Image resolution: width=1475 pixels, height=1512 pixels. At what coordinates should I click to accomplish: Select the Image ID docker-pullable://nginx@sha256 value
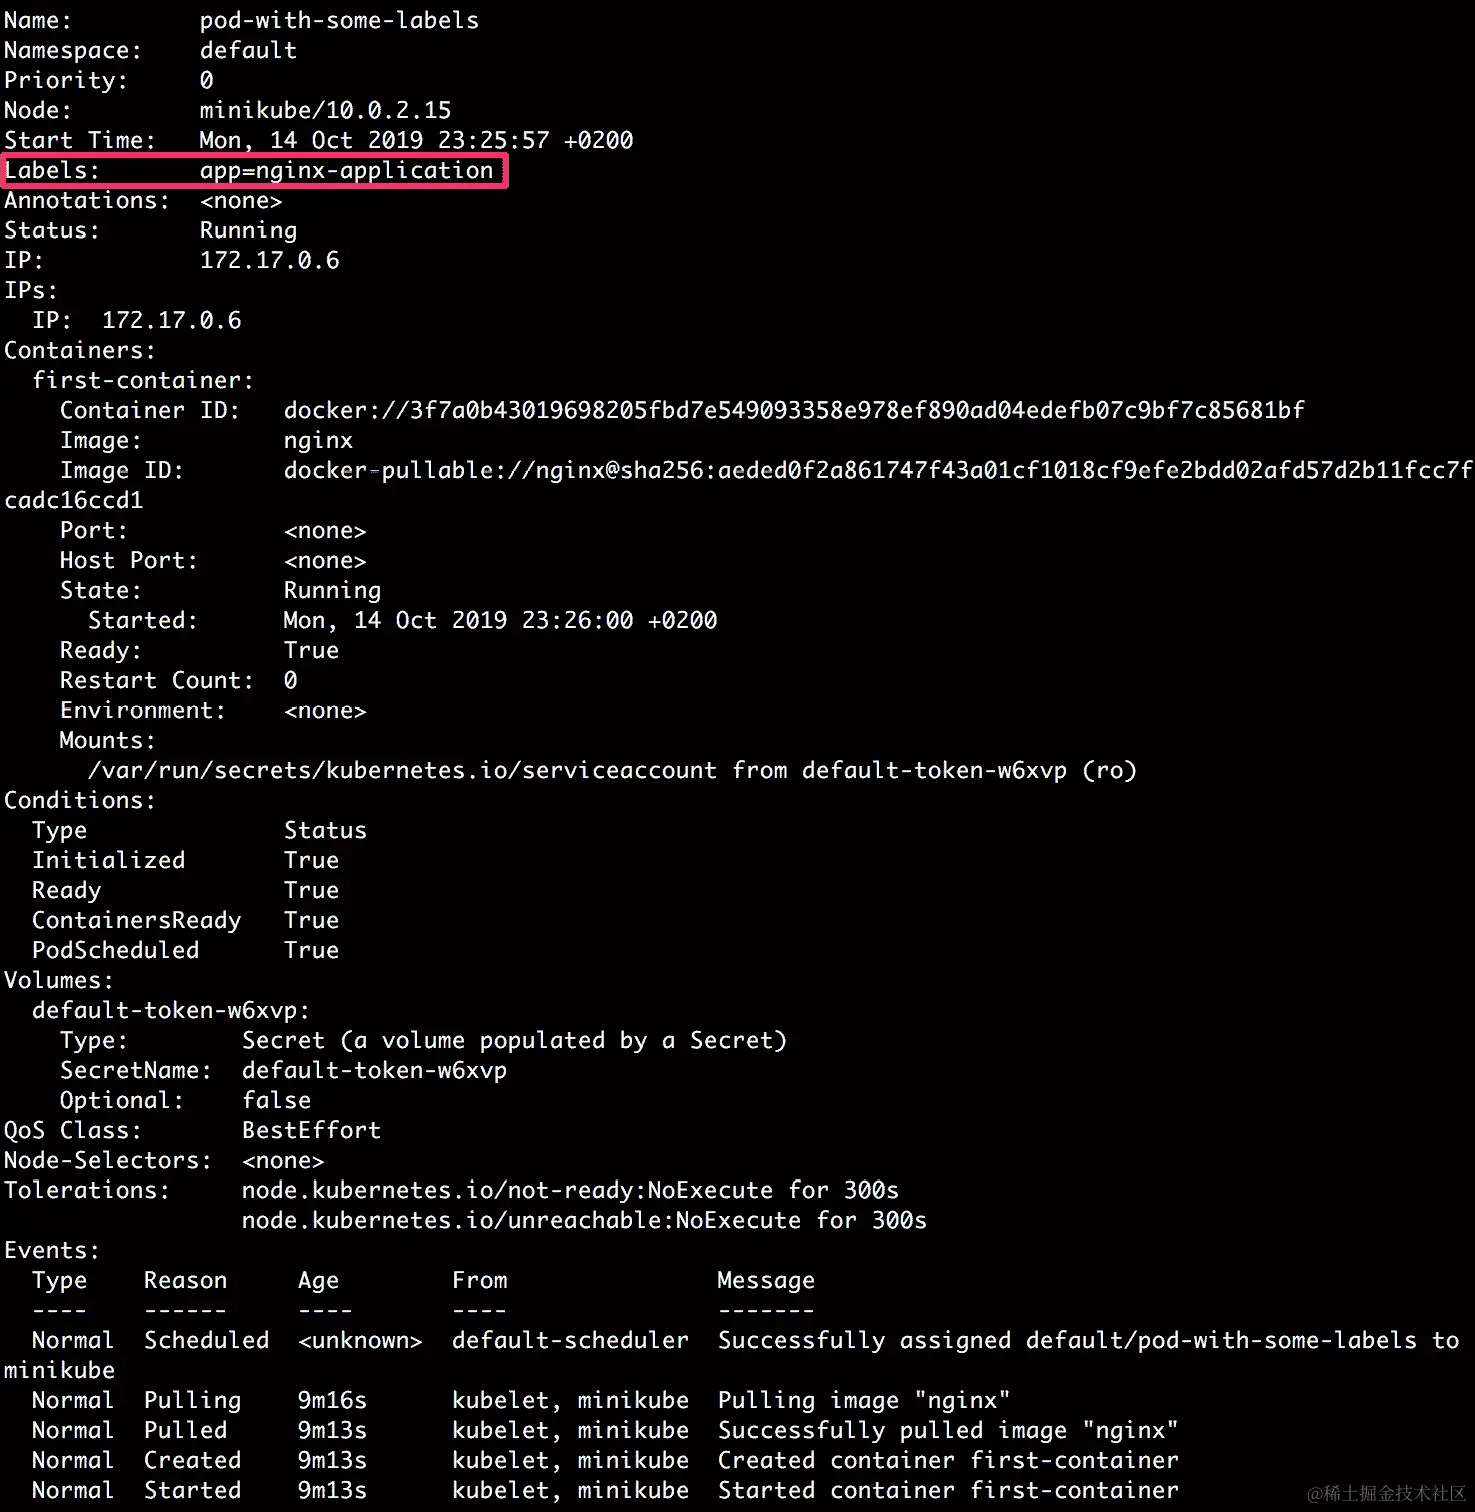878,470
